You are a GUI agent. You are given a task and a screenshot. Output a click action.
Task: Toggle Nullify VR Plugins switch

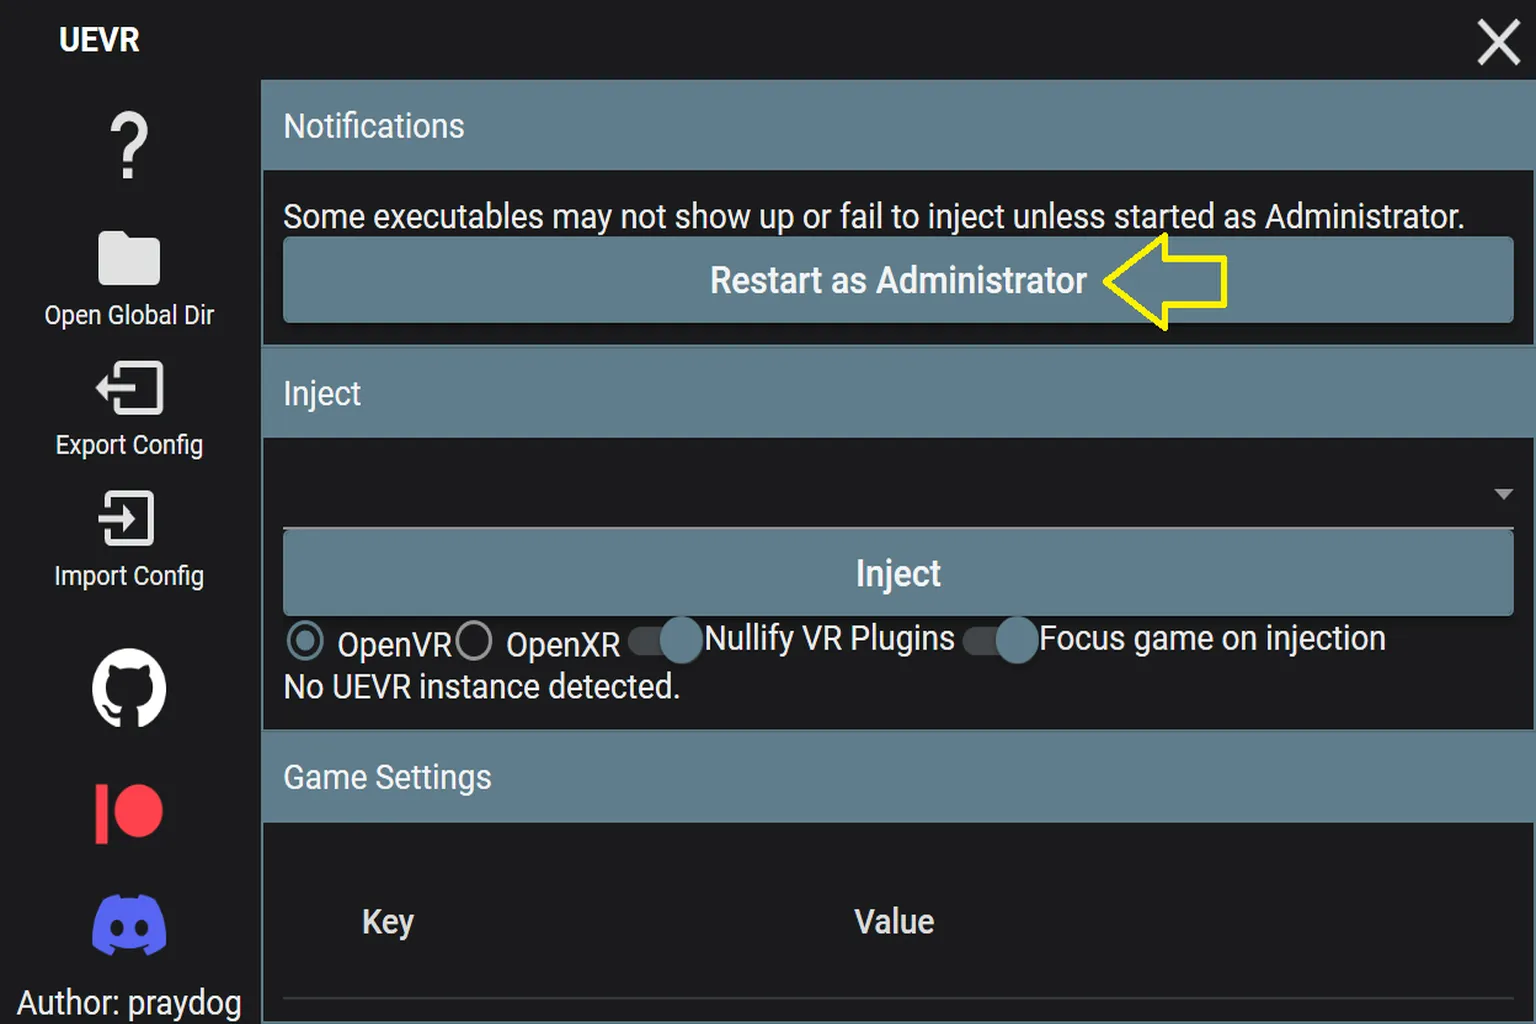pos(666,640)
